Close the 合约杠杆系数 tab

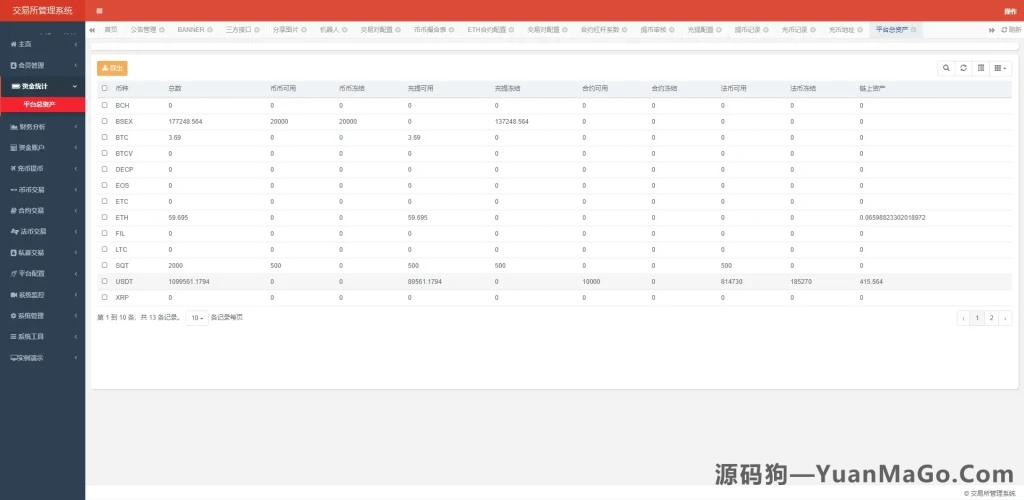pyautogui.click(x=624, y=30)
